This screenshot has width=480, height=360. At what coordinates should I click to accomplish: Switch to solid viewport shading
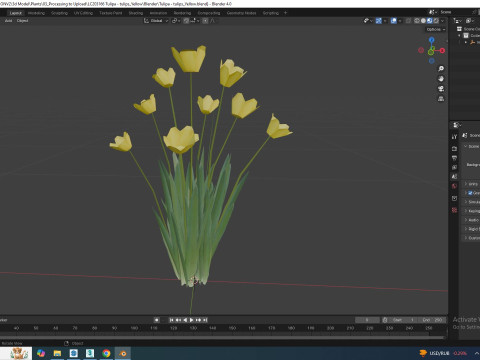pos(423,21)
